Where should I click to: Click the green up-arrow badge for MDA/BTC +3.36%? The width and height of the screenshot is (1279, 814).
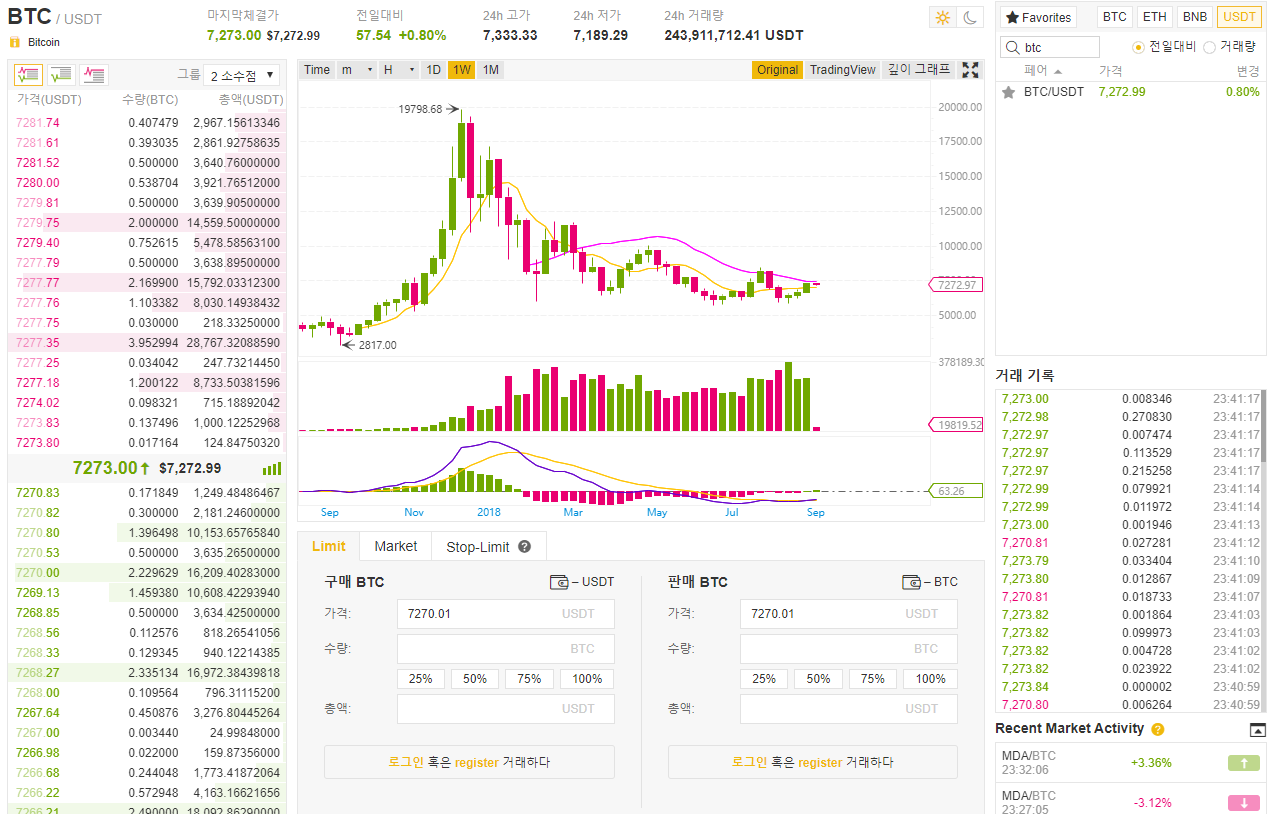click(x=1243, y=763)
